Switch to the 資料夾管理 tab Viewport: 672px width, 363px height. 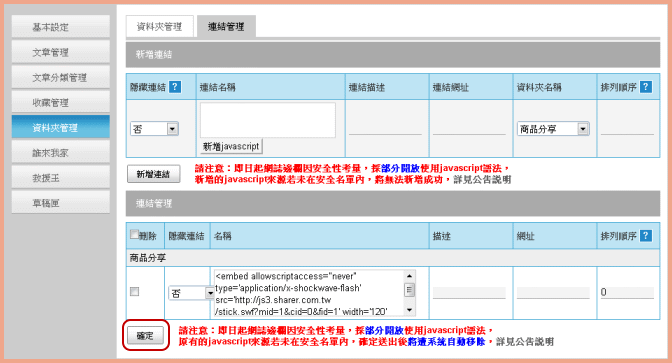pos(159,27)
